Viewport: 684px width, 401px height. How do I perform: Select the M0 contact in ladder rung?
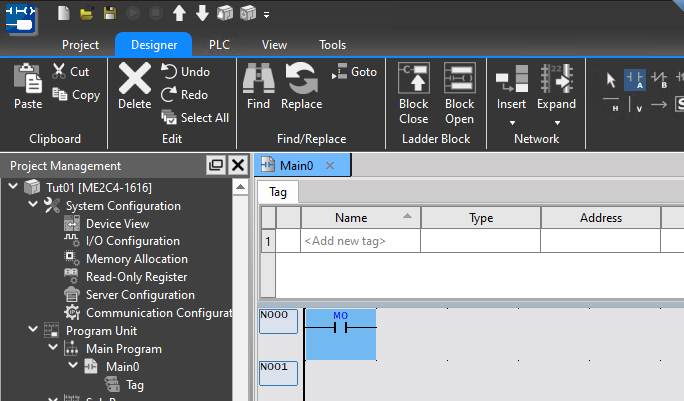click(x=340, y=326)
